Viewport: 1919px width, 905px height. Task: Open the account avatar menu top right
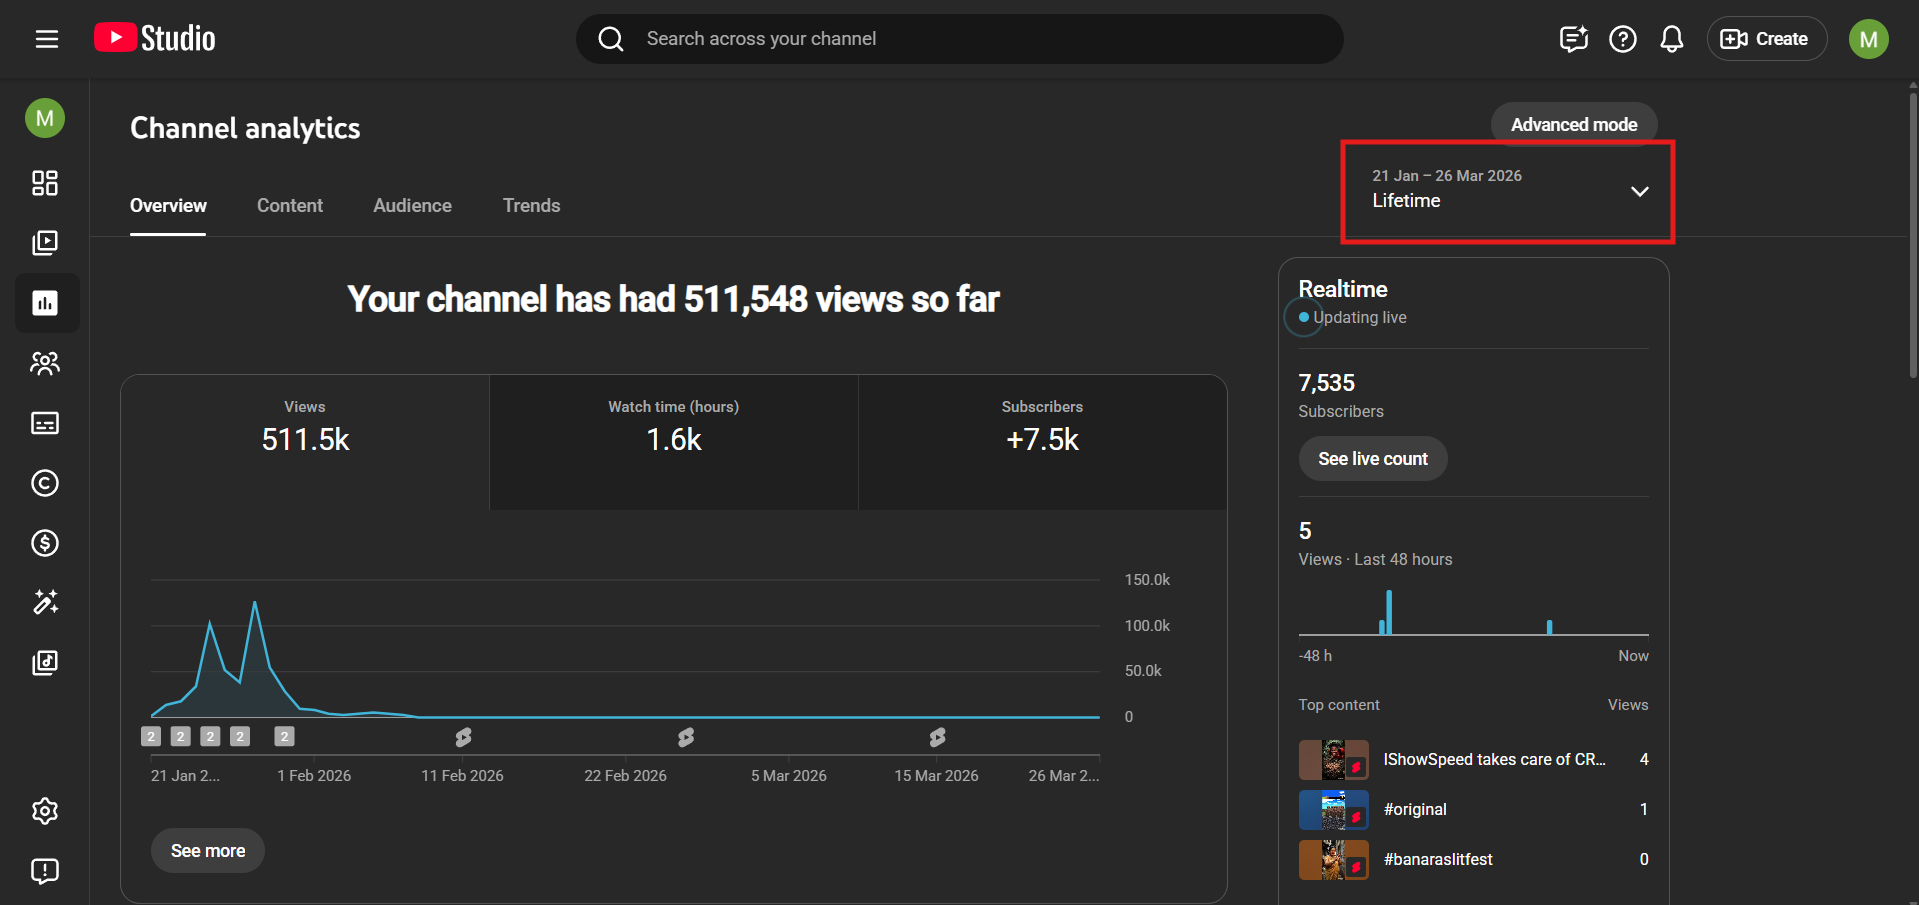click(1868, 39)
